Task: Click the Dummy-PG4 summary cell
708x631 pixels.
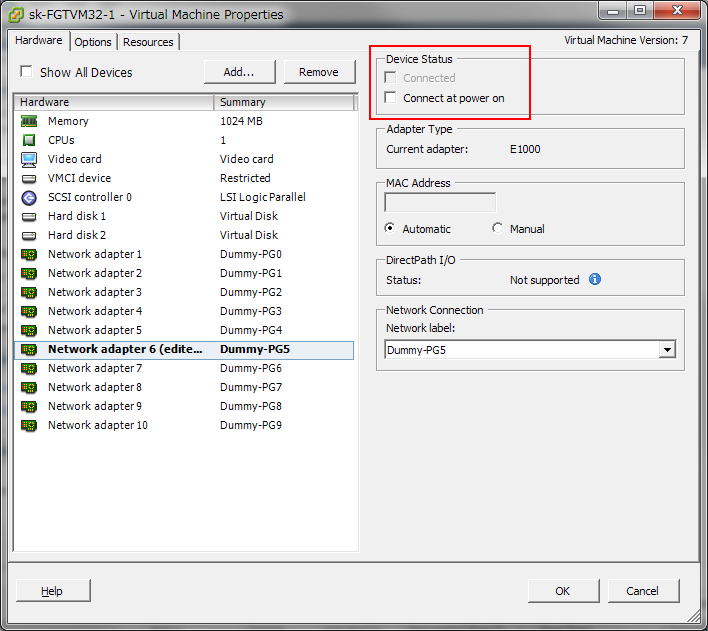Action: click(x=251, y=330)
